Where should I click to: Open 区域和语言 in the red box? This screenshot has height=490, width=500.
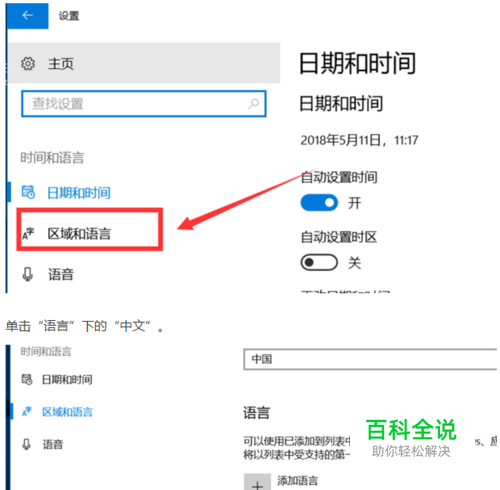click(x=79, y=233)
